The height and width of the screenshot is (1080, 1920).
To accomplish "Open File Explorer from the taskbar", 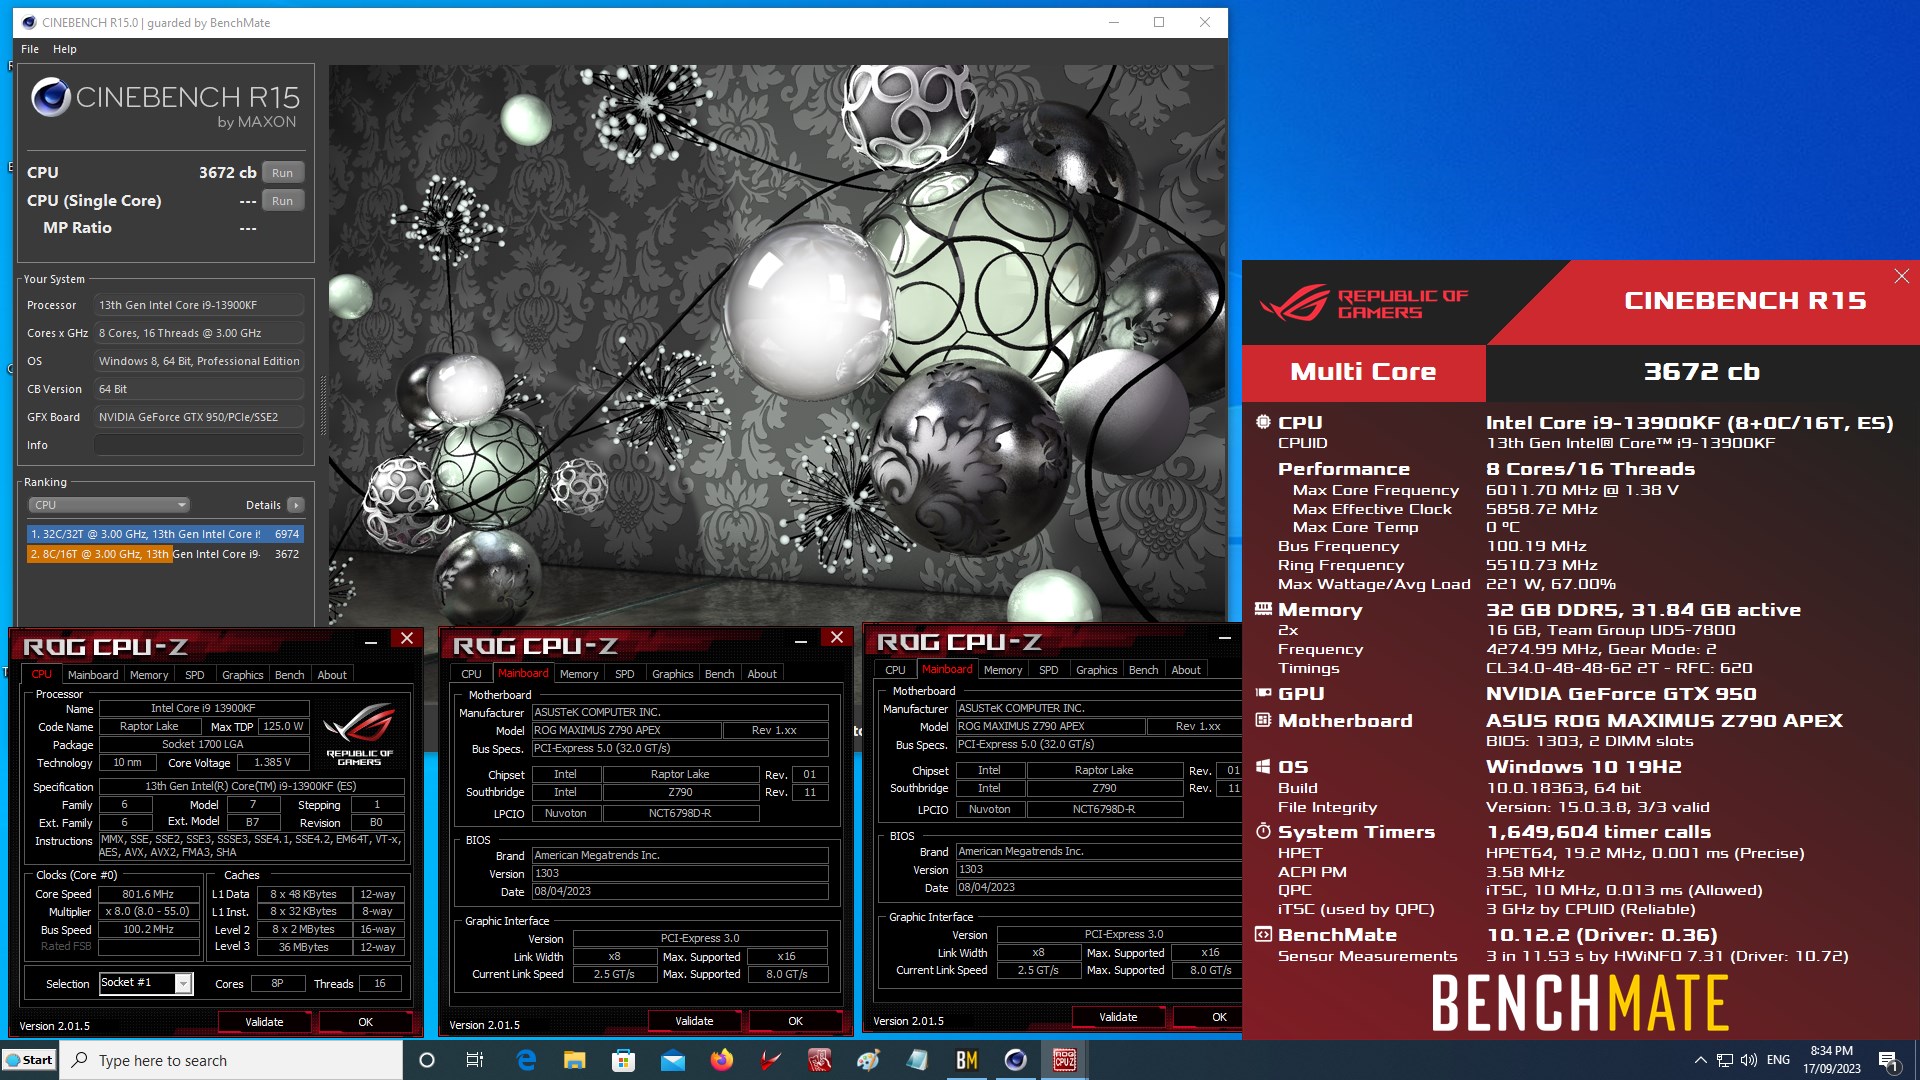I will (x=574, y=1060).
